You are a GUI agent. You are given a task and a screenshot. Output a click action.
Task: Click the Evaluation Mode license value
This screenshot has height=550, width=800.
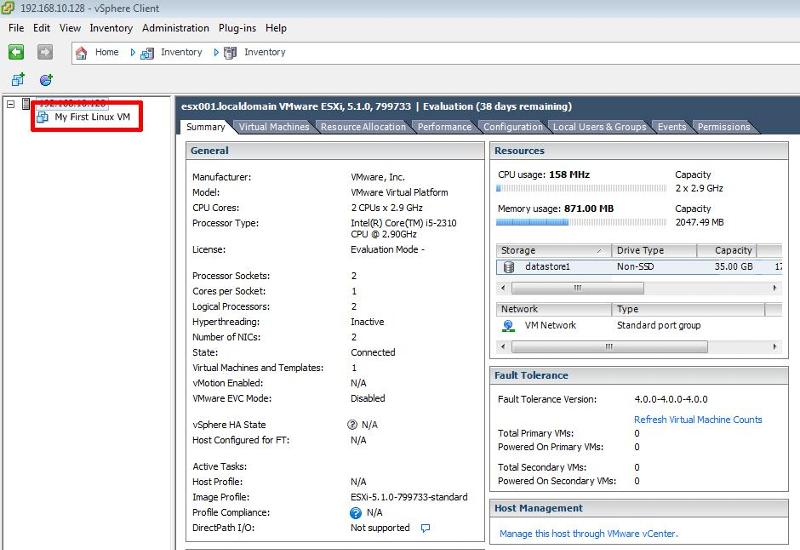pyautogui.click(x=387, y=250)
